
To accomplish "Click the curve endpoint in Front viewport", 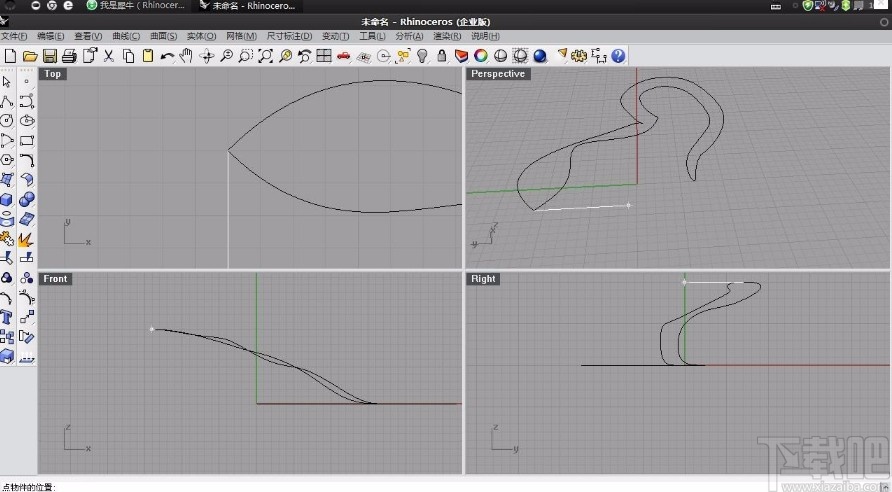I will tap(152, 329).
